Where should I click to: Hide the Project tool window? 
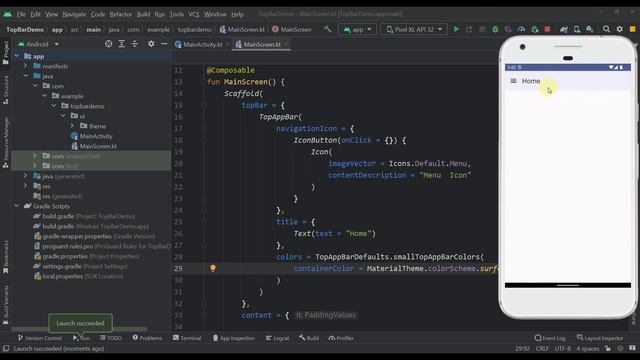(x=164, y=44)
